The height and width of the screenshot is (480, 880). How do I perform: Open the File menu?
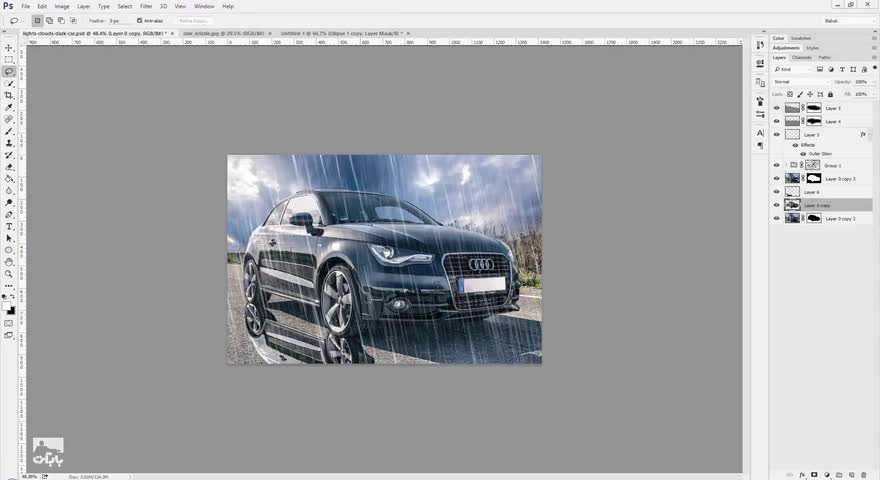(25, 6)
